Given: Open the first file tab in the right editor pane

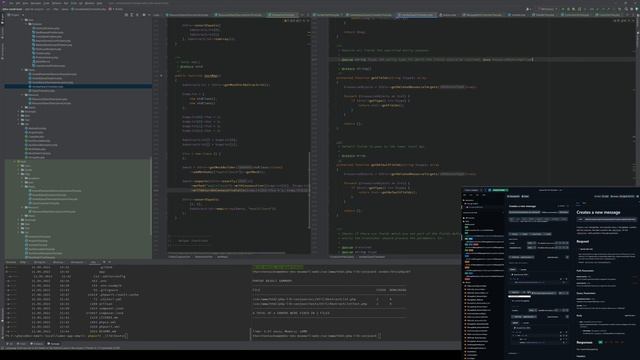Looking at the screenshot, I should click(x=328, y=15).
